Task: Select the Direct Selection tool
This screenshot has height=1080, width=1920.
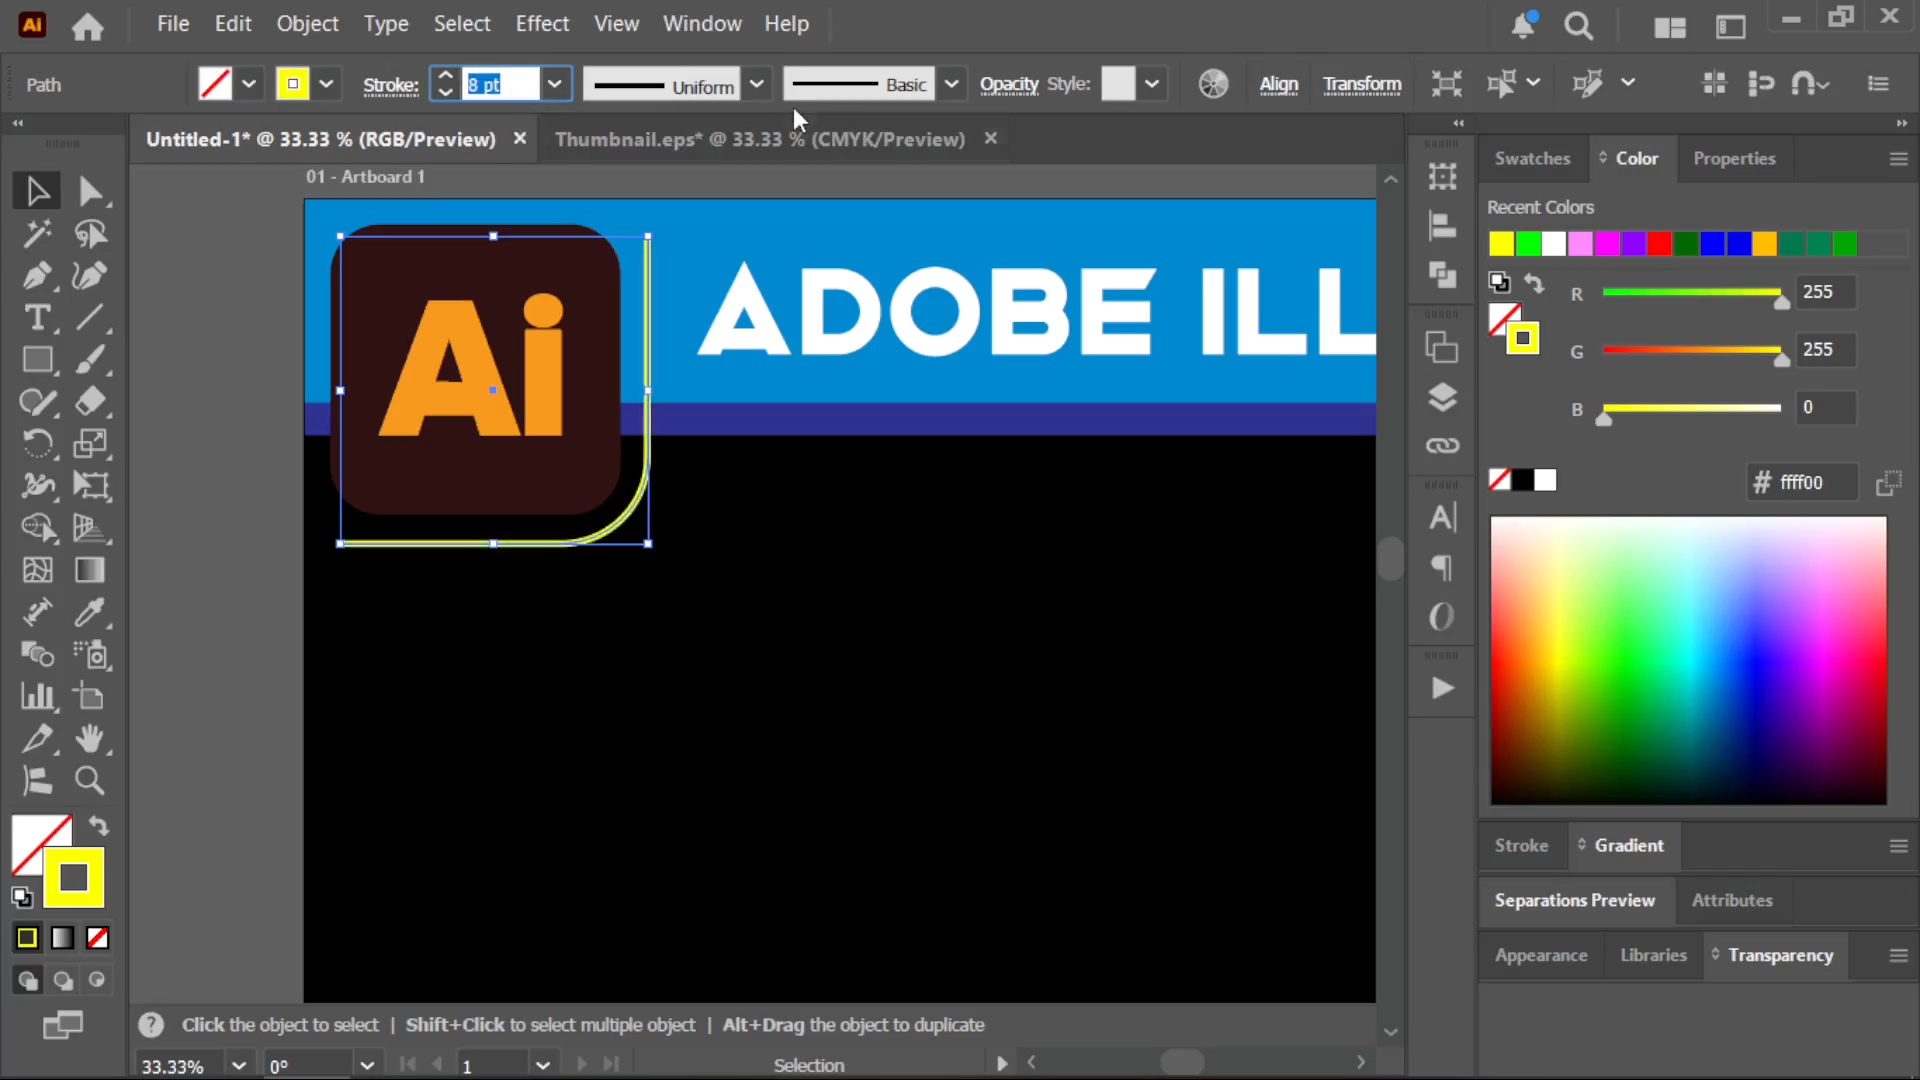Action: coord(90,191)
